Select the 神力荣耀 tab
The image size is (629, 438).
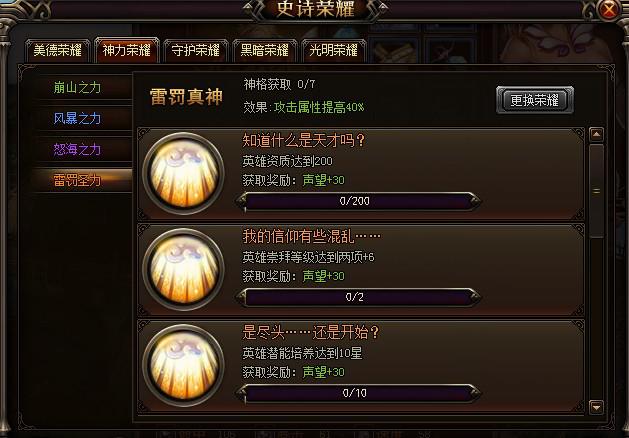[126, 51]
